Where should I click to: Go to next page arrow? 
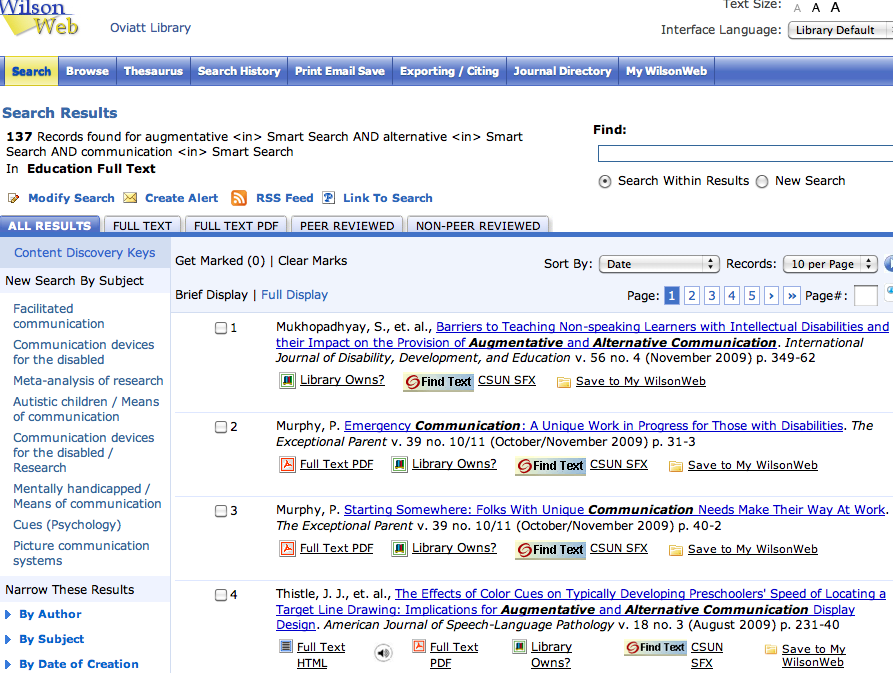tap(771, 296)
